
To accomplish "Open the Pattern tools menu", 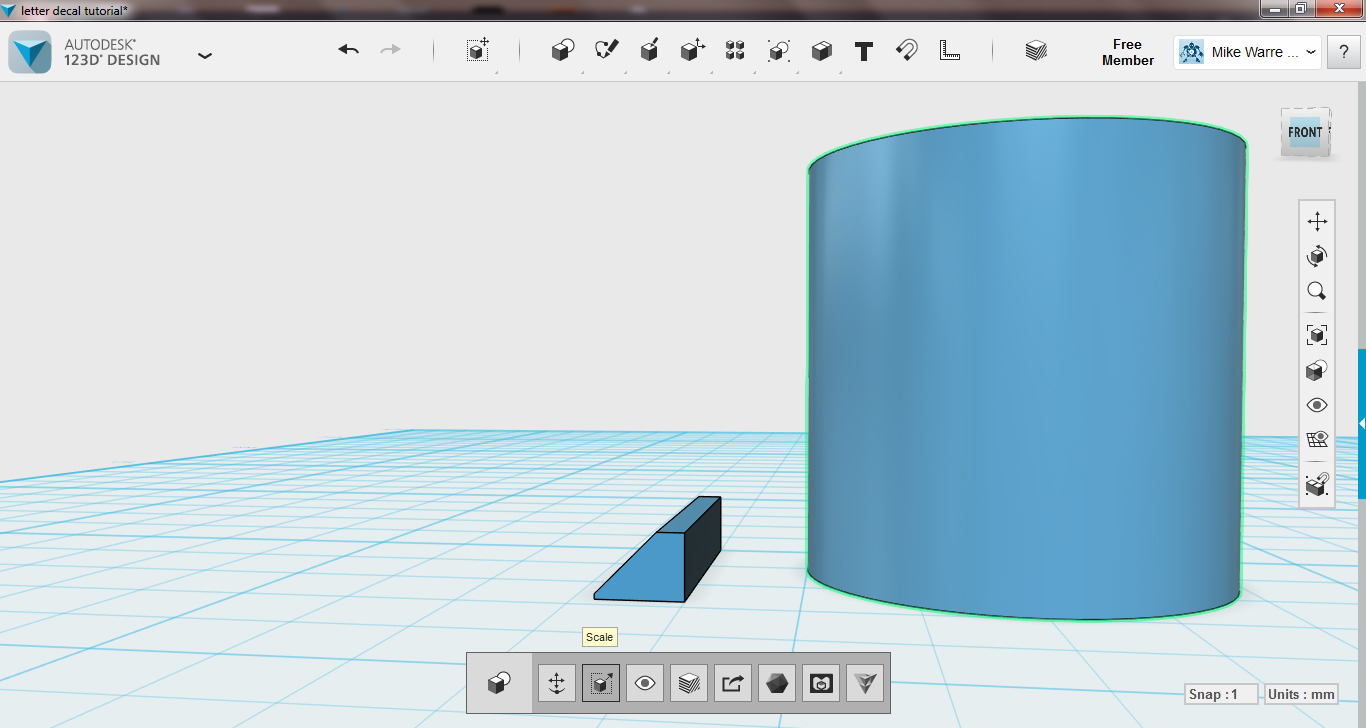I will tap(735, 50).
